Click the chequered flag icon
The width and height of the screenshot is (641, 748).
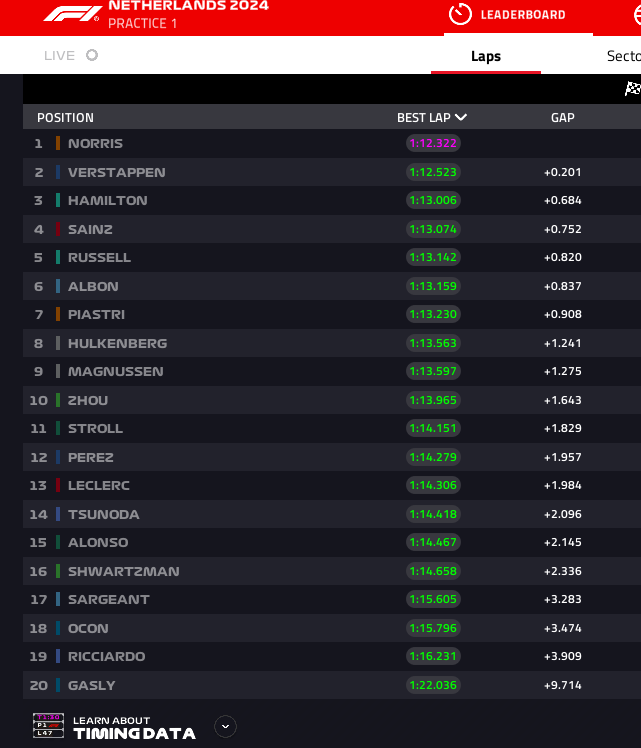[633, 89]
